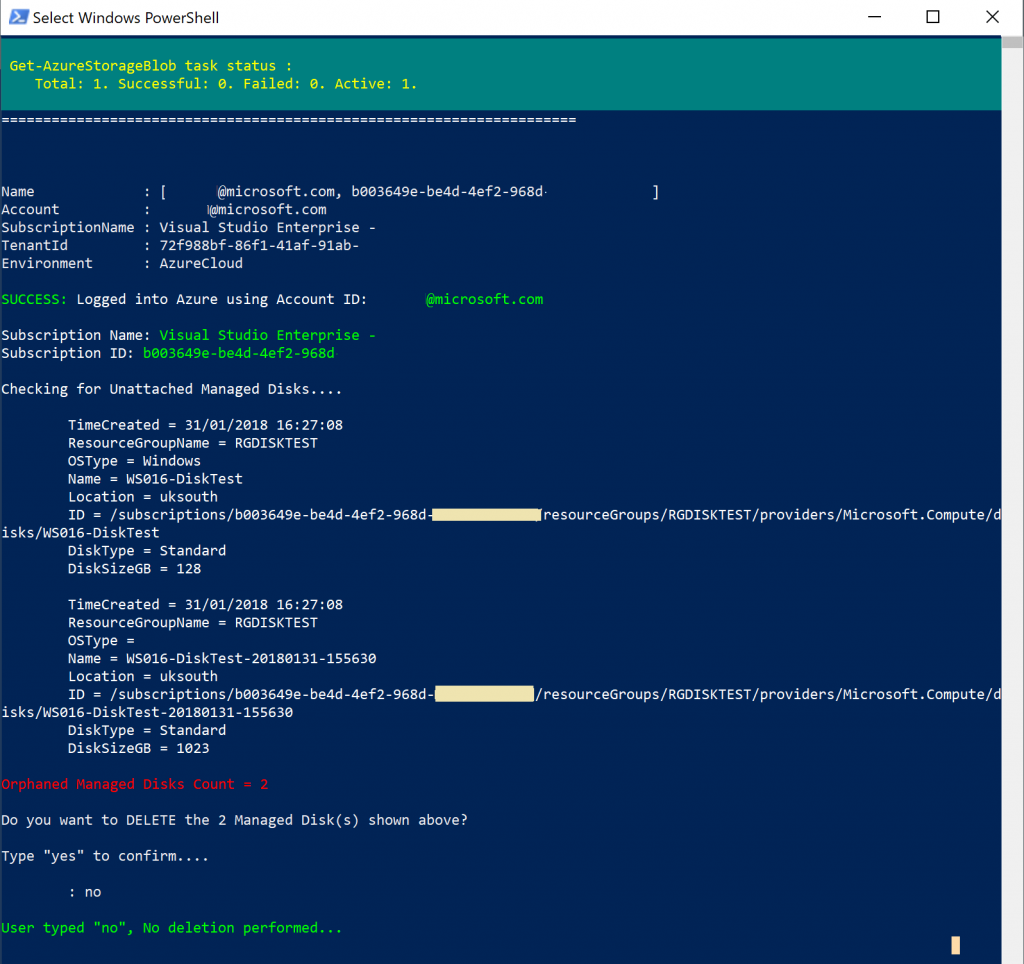Select the Subscription ID b003649e value

pyautogui.click(x=240, y=352)
